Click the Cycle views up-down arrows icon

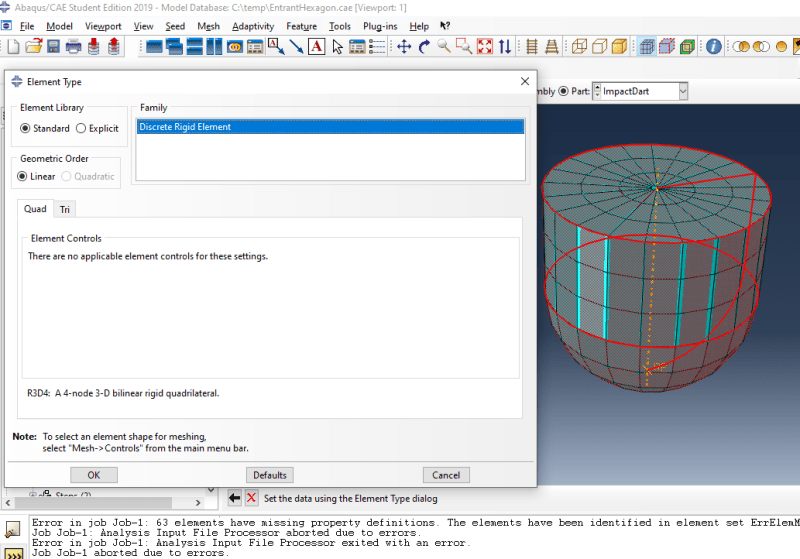(505, 47)
